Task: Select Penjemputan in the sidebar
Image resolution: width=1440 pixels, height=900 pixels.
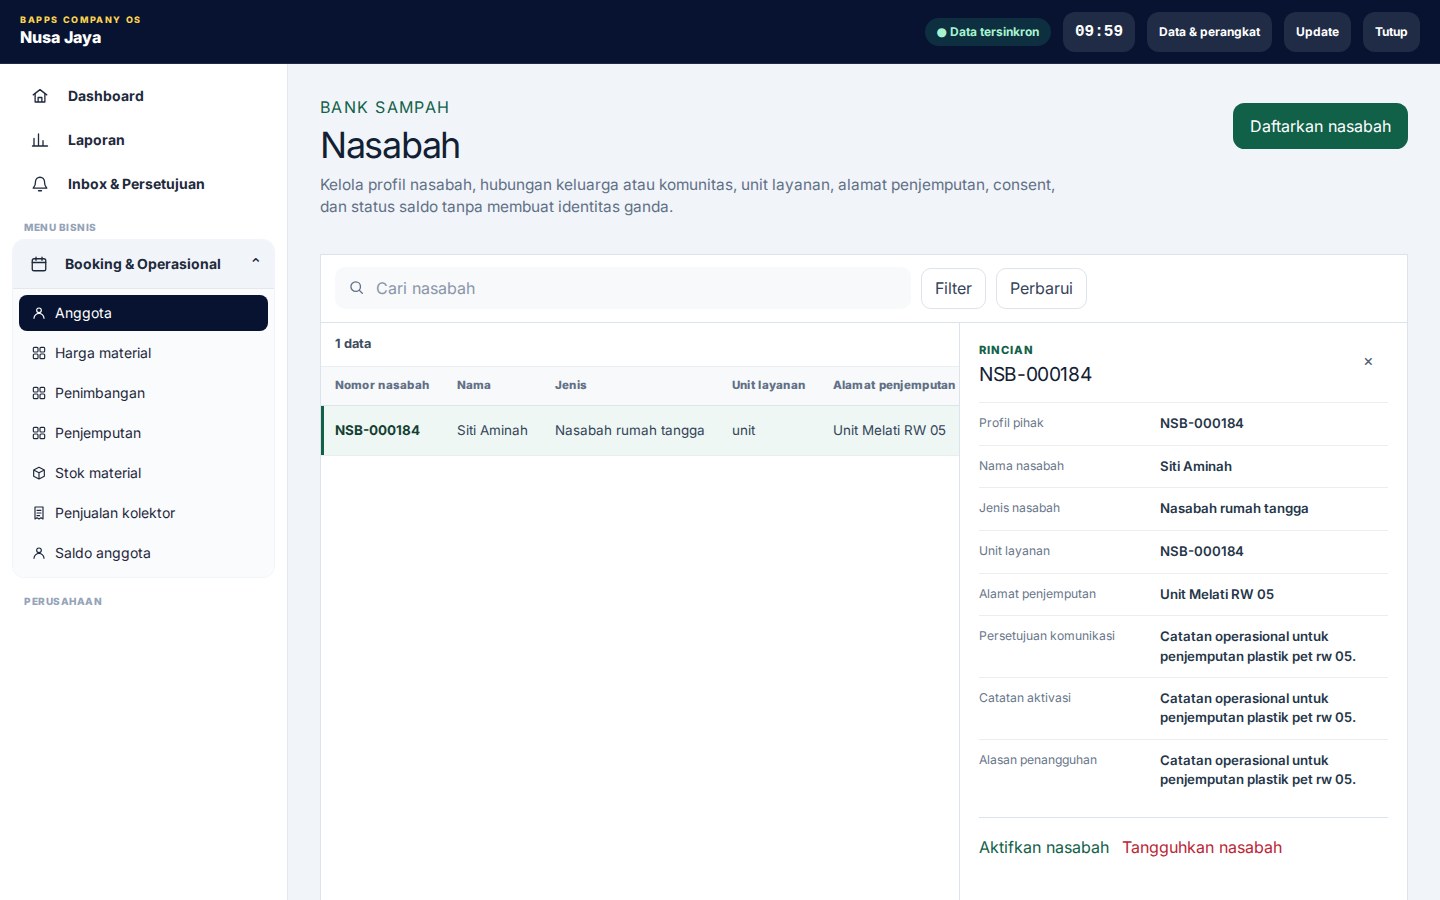Action: (143, 433)
